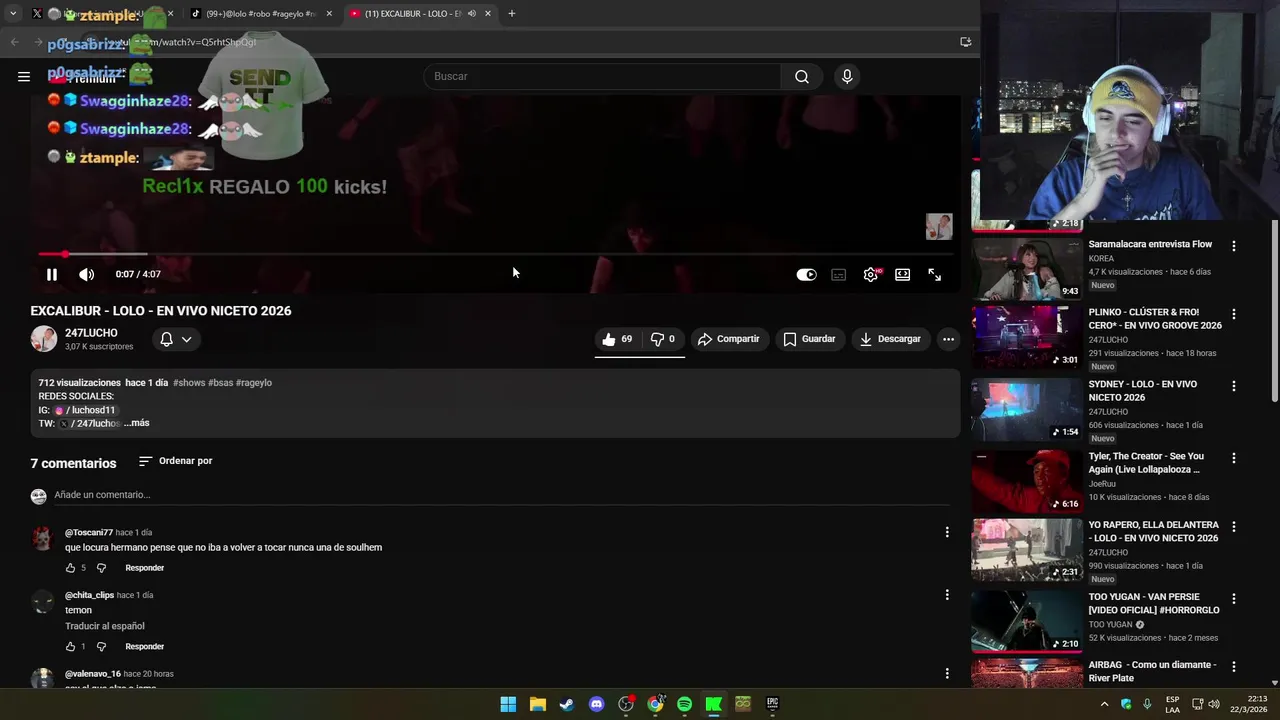Like the comment by @chita_clips
This screenshot has width=1280, height=720.
(70, 647)
